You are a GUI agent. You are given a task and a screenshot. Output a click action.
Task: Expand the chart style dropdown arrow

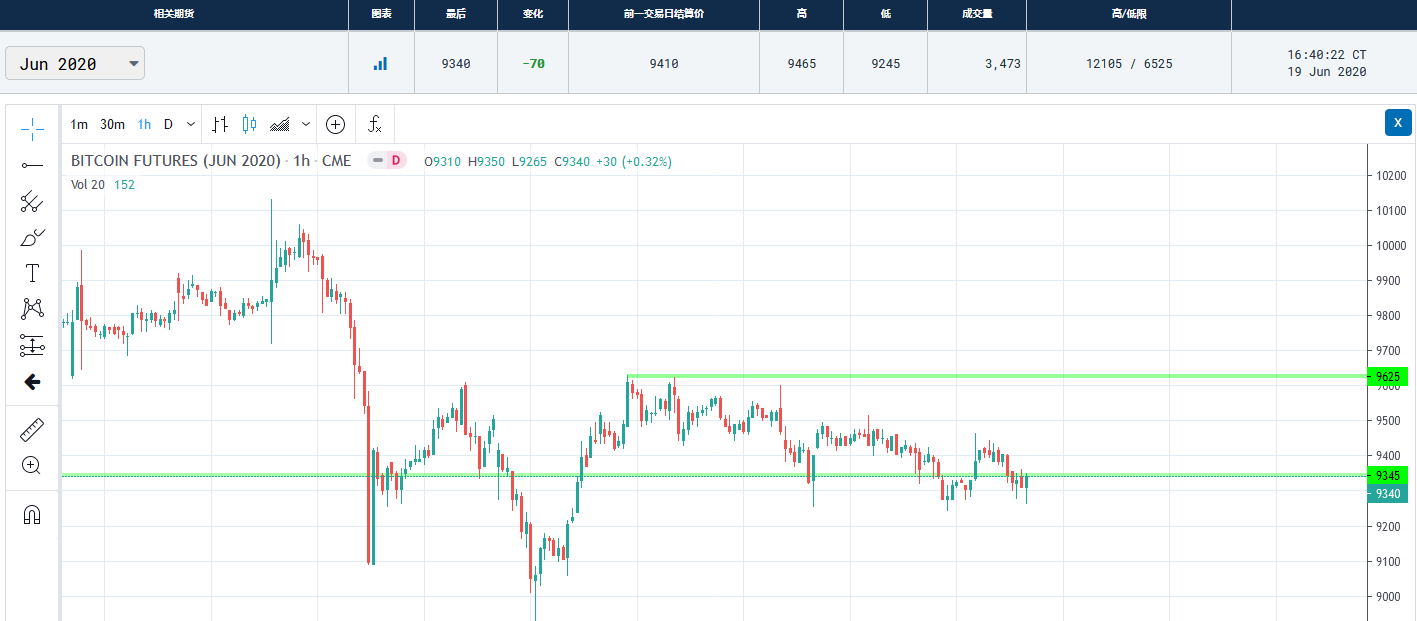pyautogui.click(x=306, y=124)
